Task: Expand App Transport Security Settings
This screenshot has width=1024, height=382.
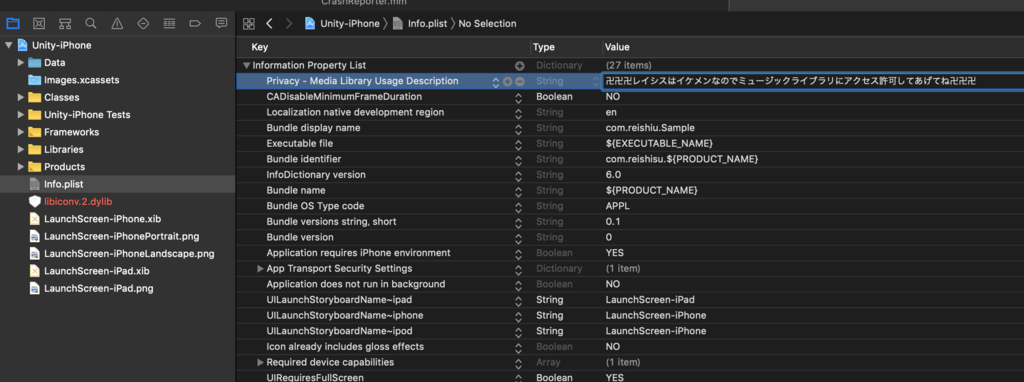Action: click(260, 269)
